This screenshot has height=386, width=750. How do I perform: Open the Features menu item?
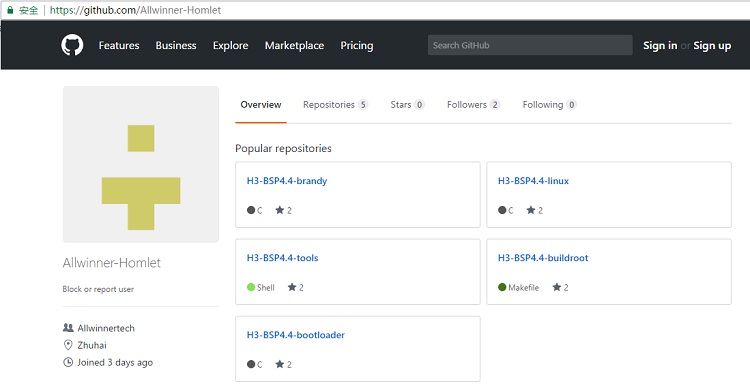coord(119,45)
